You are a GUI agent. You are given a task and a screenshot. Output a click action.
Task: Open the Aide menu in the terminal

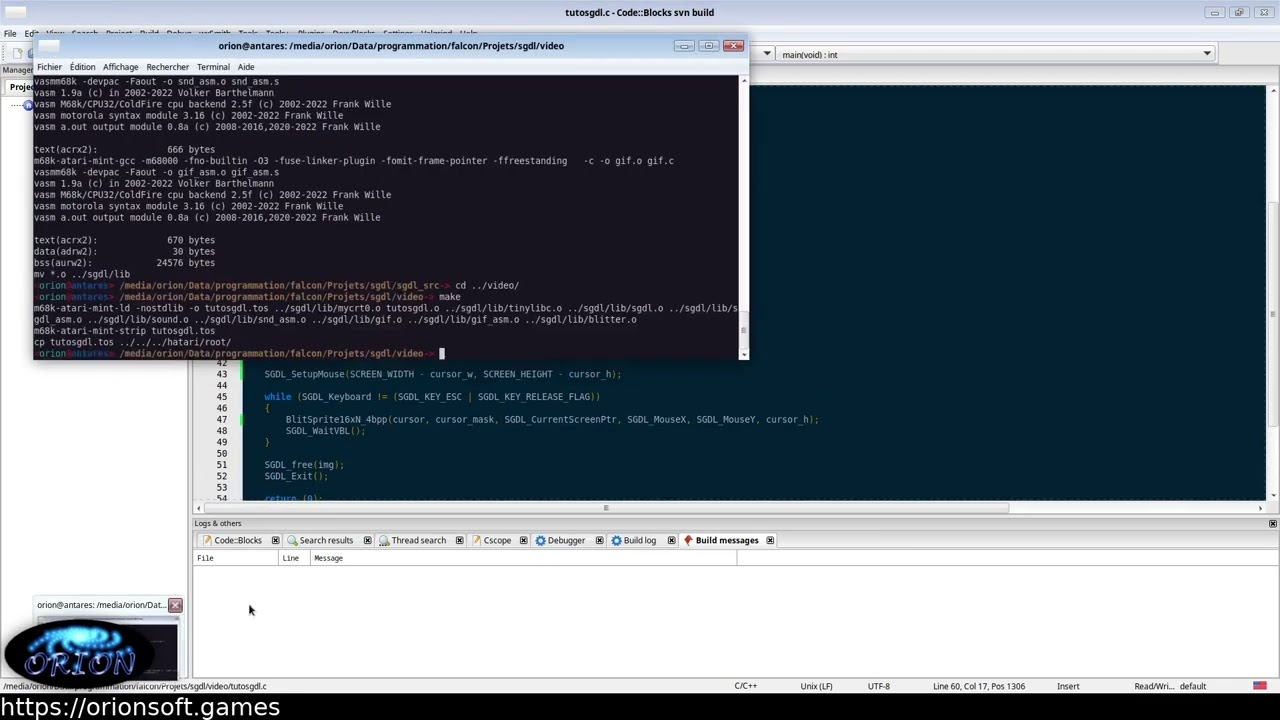[x=246, y=67]
